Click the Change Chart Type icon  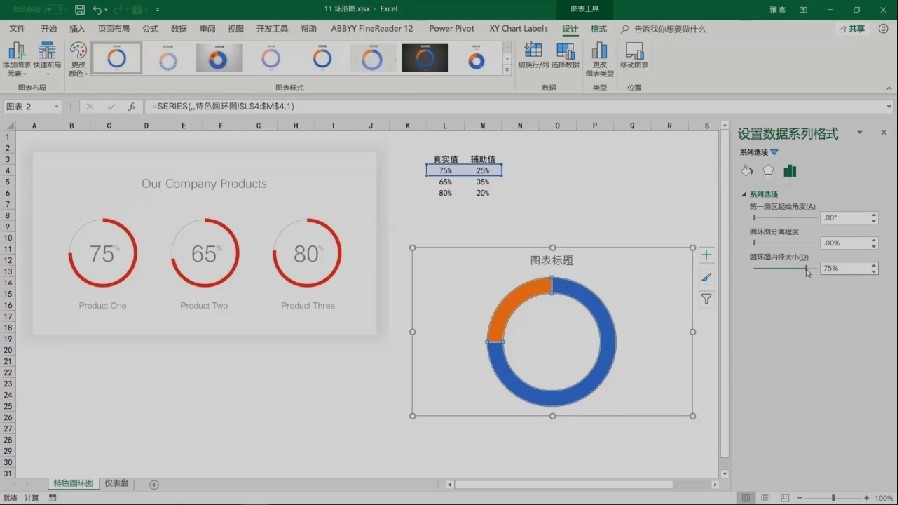click(x=600, y=59)
